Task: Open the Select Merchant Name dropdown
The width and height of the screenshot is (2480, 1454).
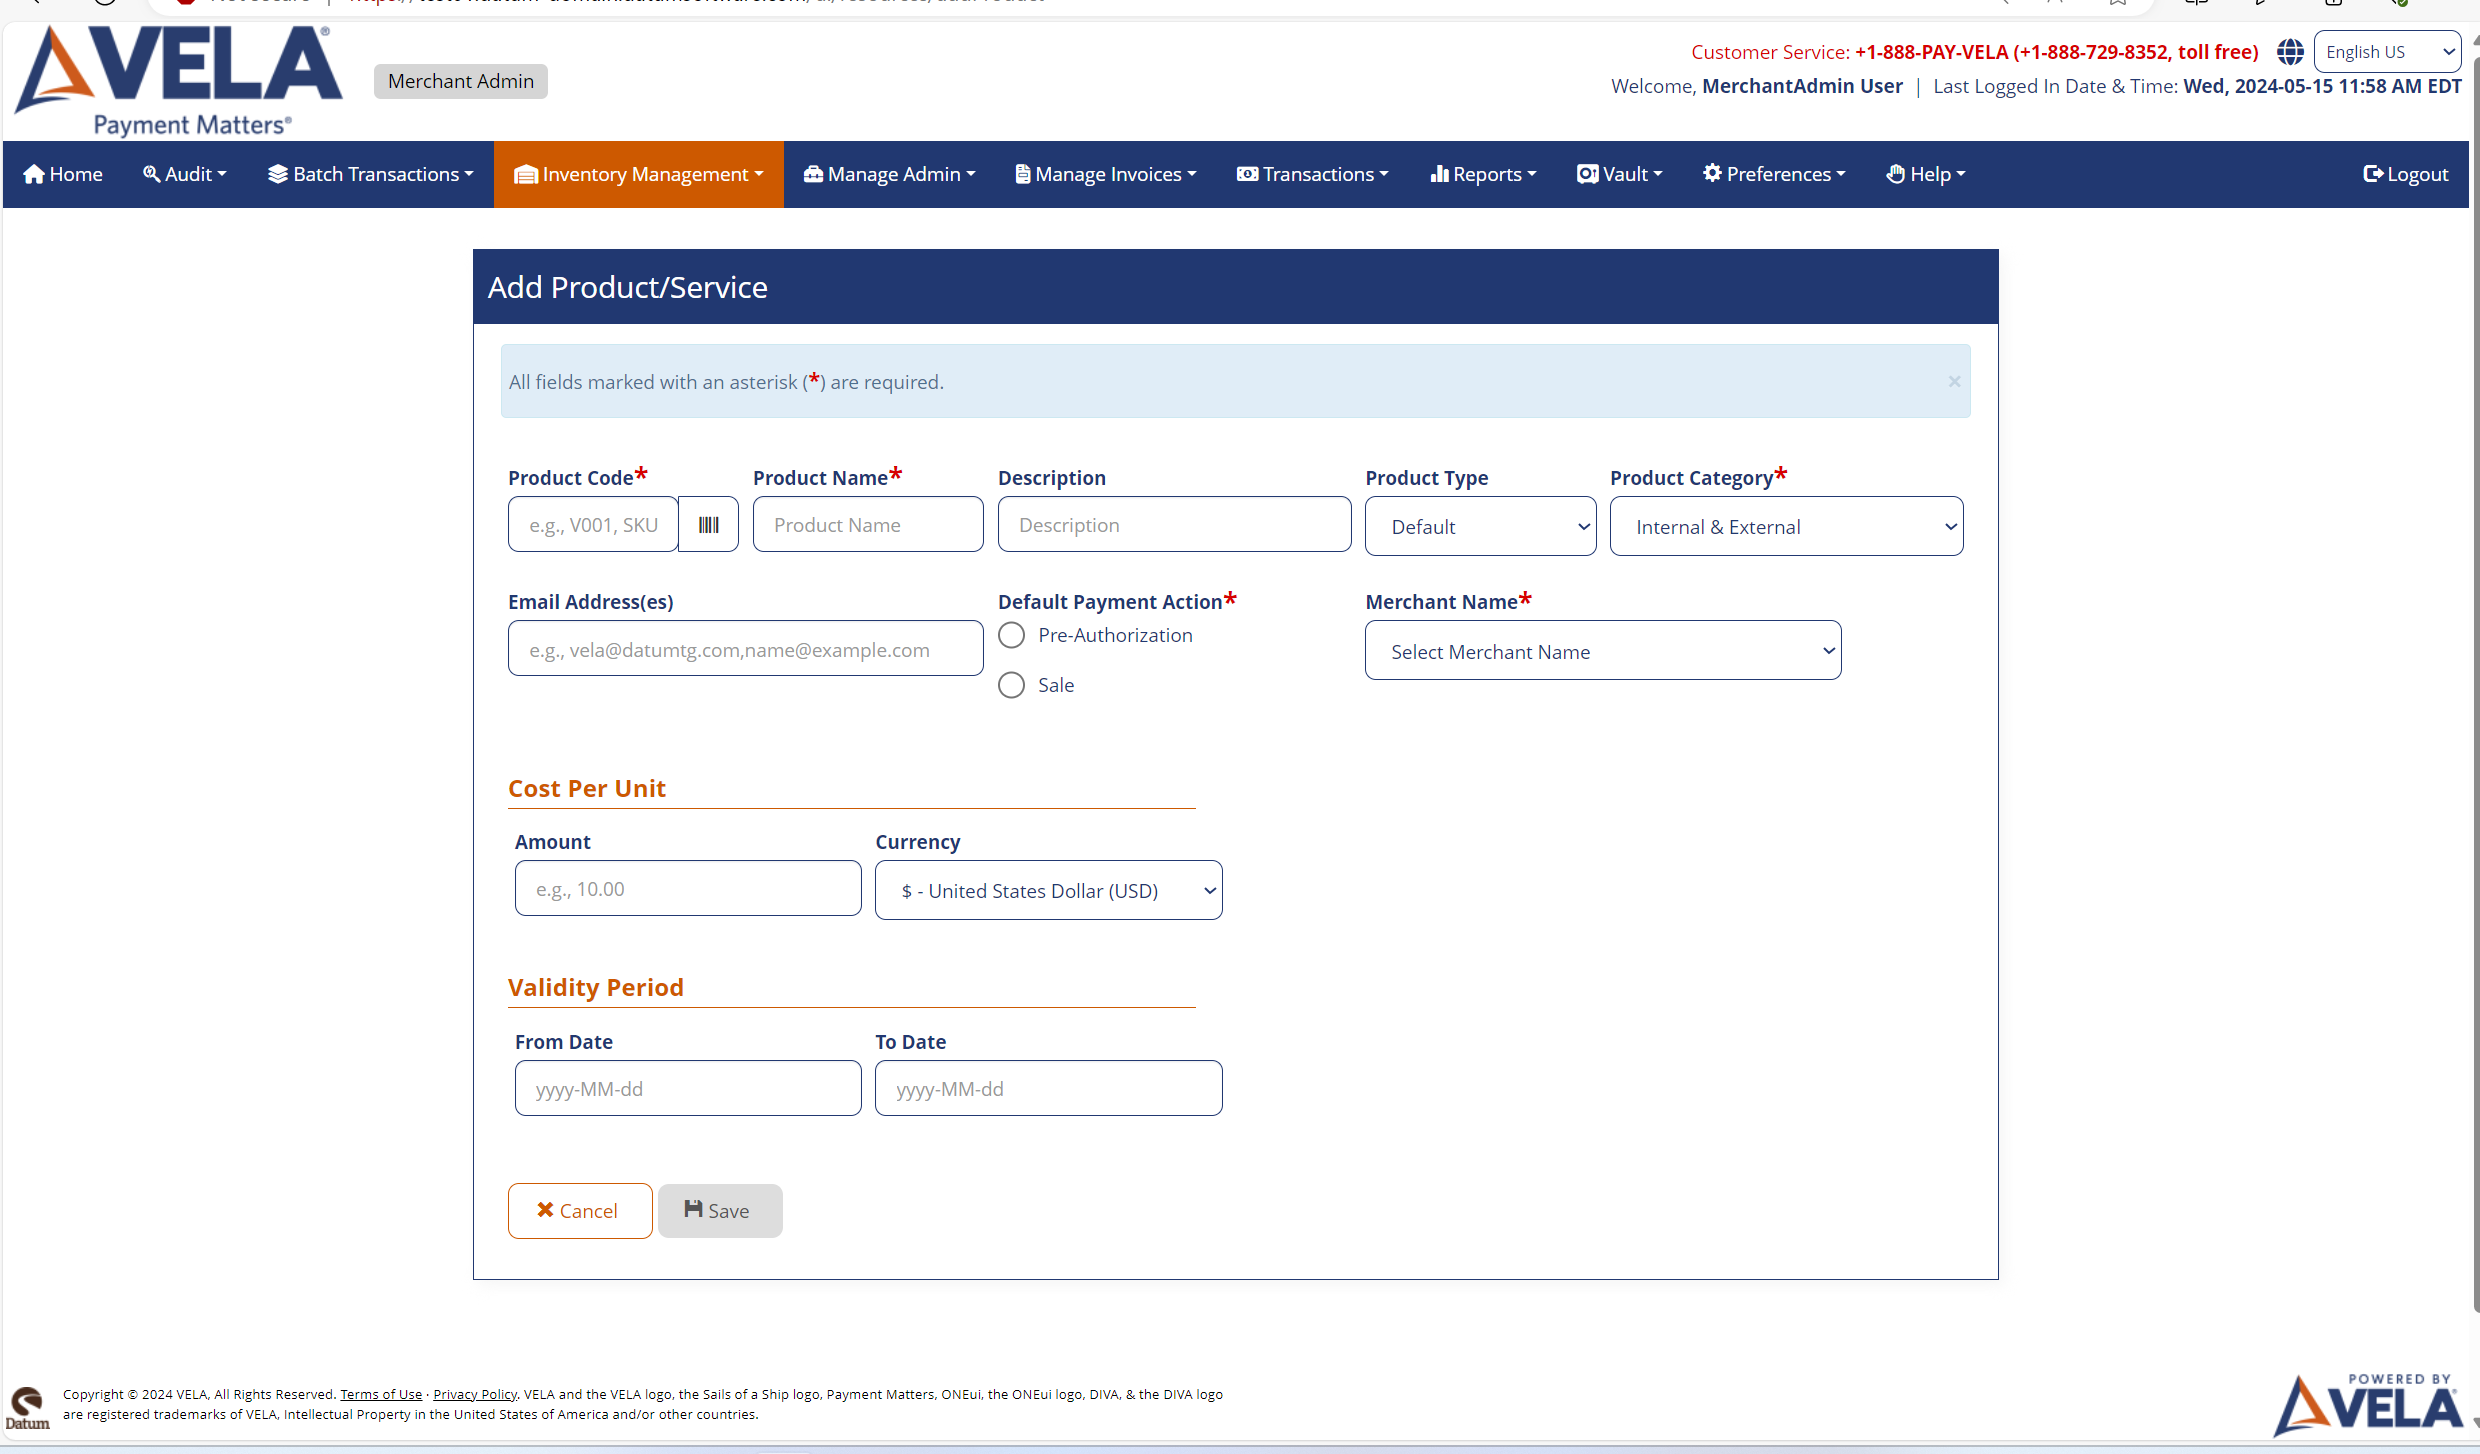Action: click(x=1602, y=651)
